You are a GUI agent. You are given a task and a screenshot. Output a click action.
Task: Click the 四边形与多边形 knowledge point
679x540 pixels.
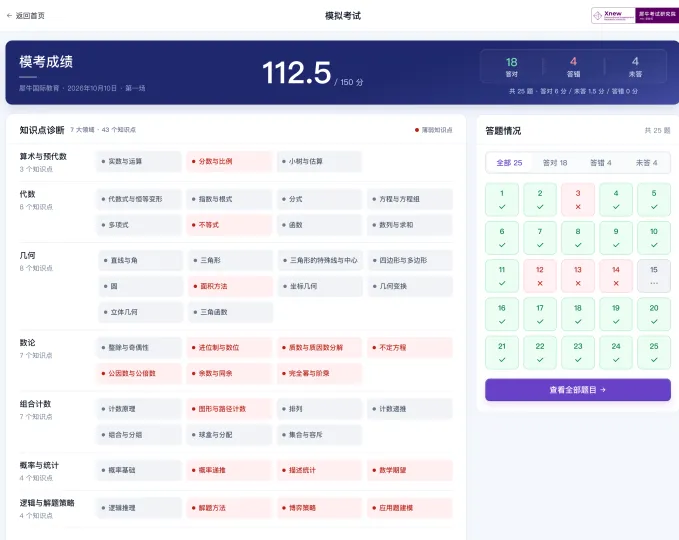(x=410, y=260)
